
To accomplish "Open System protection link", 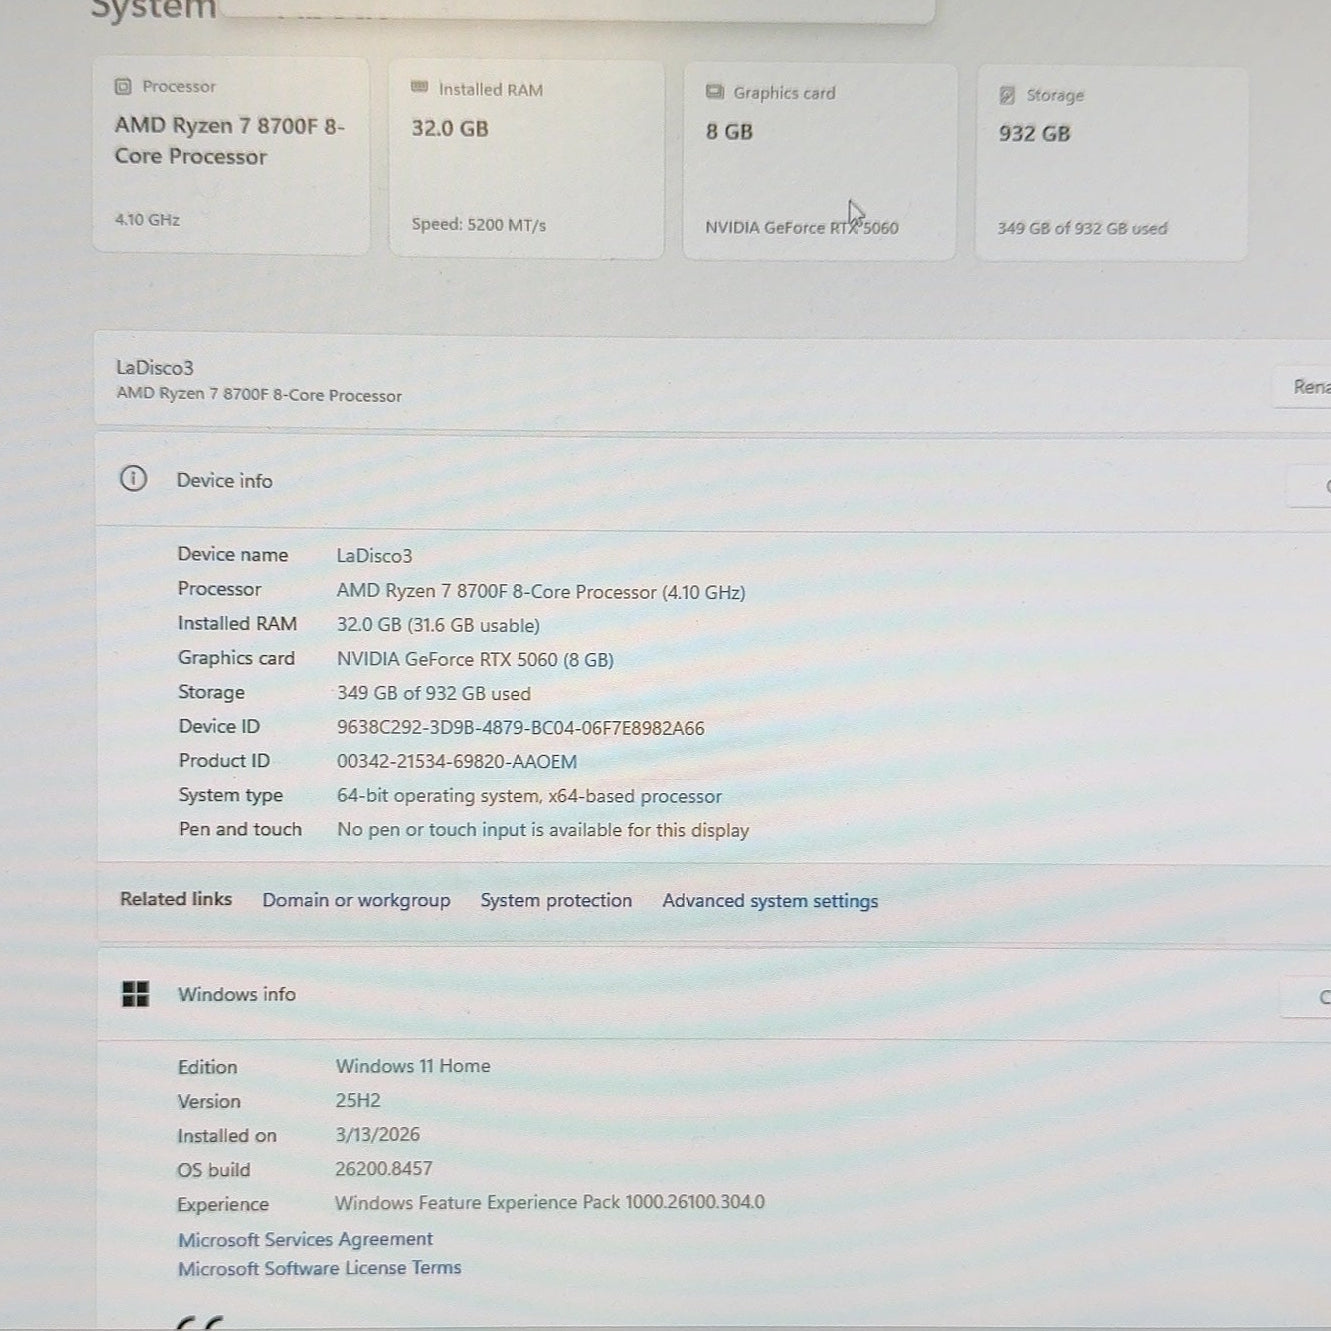I will [x=556, y=900].
